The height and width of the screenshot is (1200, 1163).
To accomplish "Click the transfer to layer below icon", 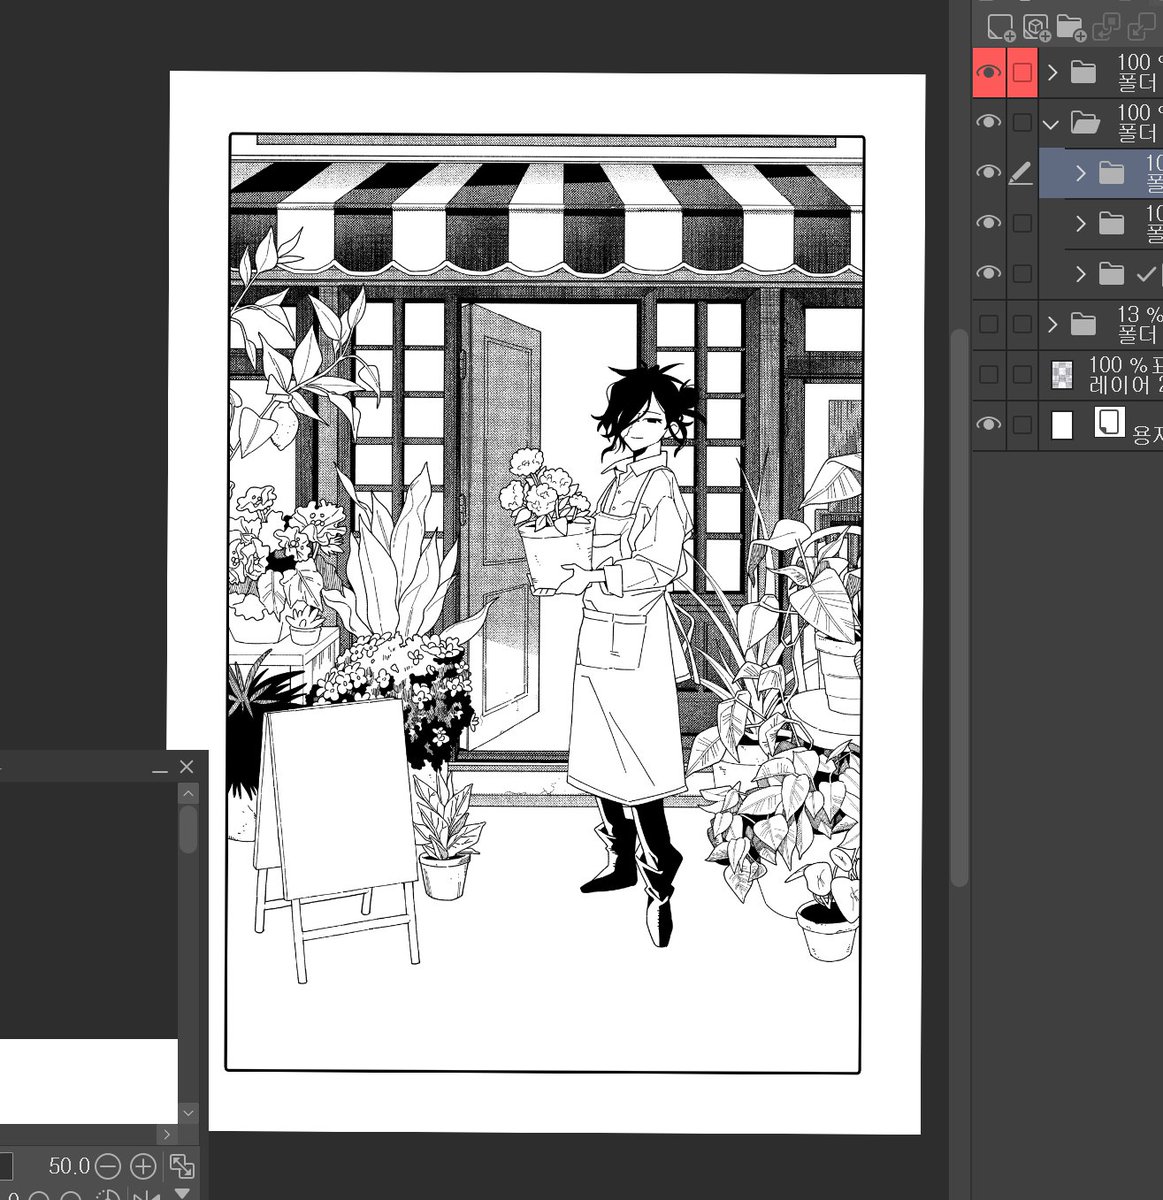I will click(1104, 27).
